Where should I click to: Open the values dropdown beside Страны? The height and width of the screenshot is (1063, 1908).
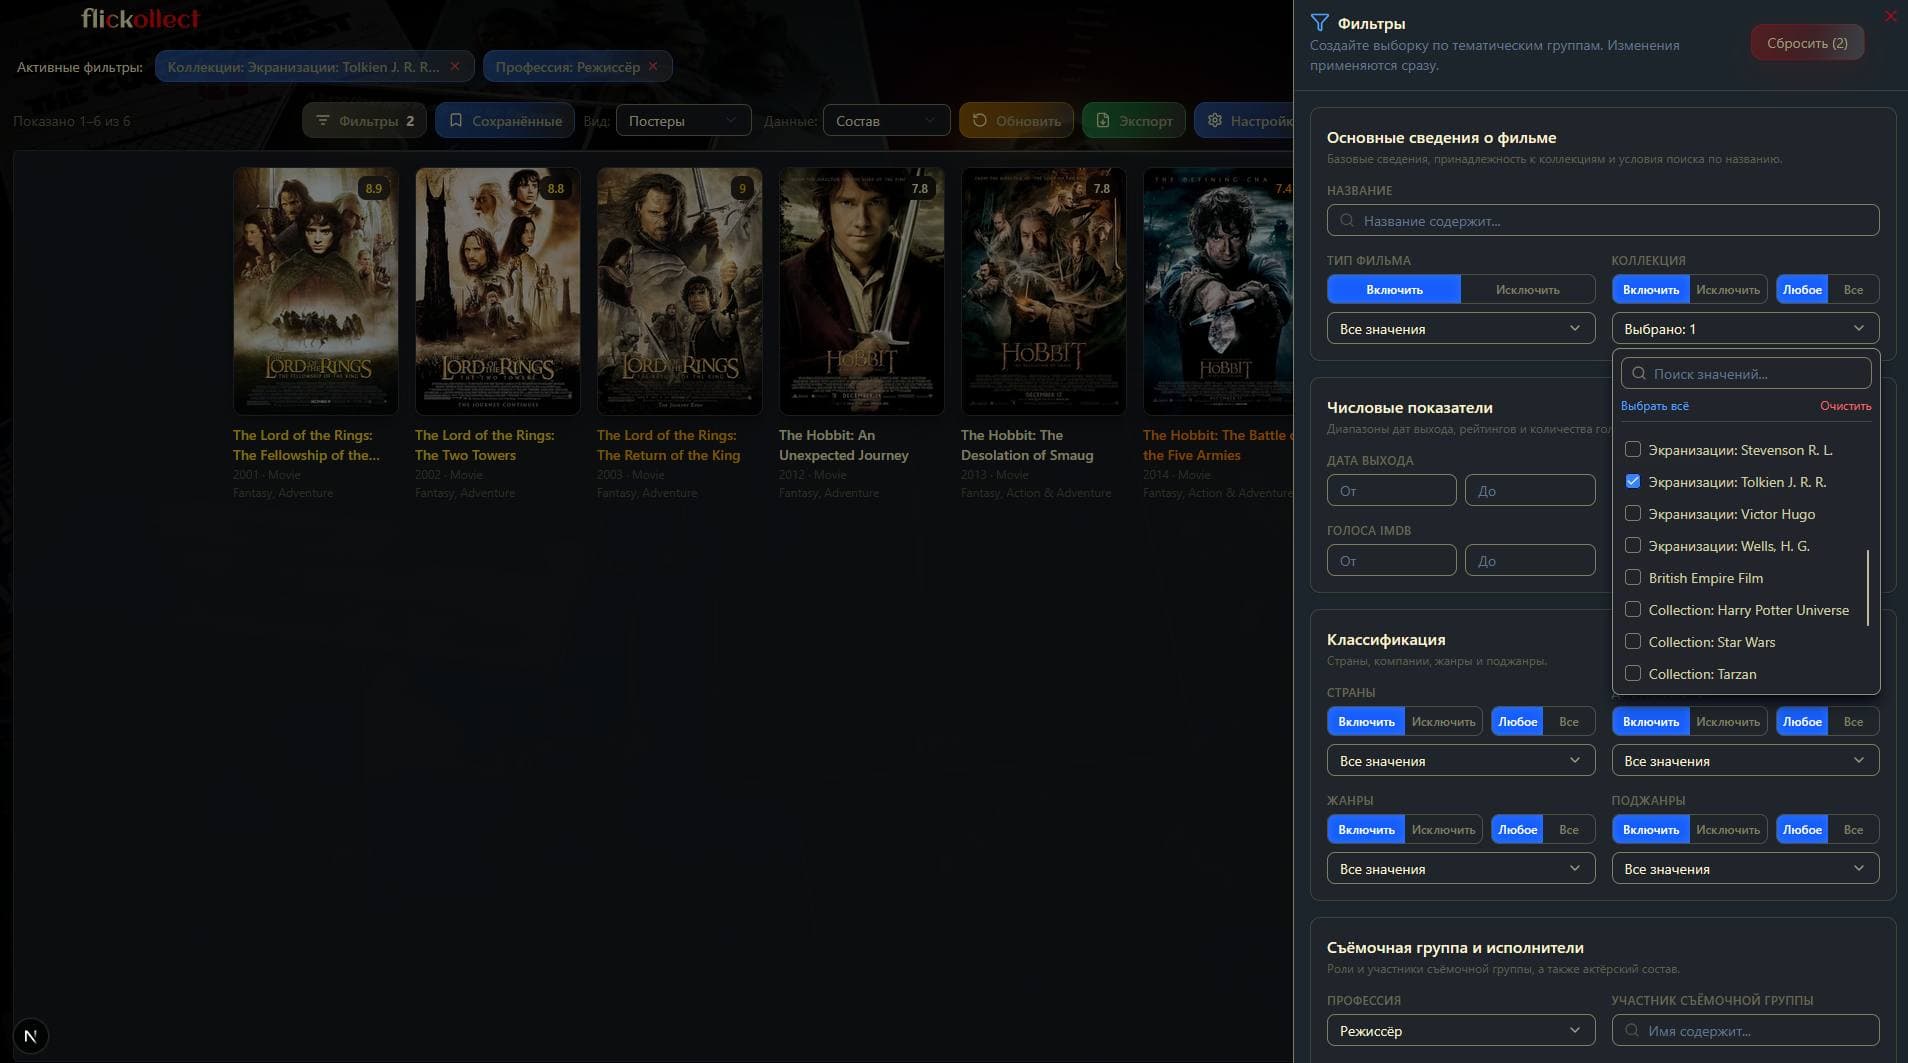coord(1745,761)
